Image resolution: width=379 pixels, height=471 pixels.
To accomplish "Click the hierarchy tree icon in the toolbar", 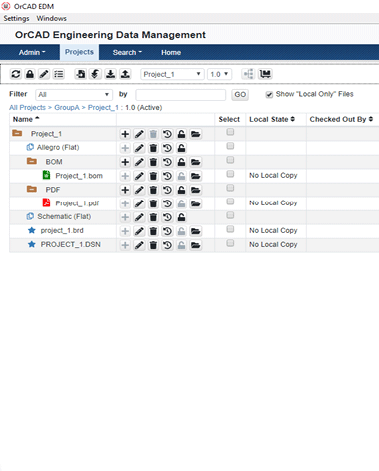I will point(248,74).
